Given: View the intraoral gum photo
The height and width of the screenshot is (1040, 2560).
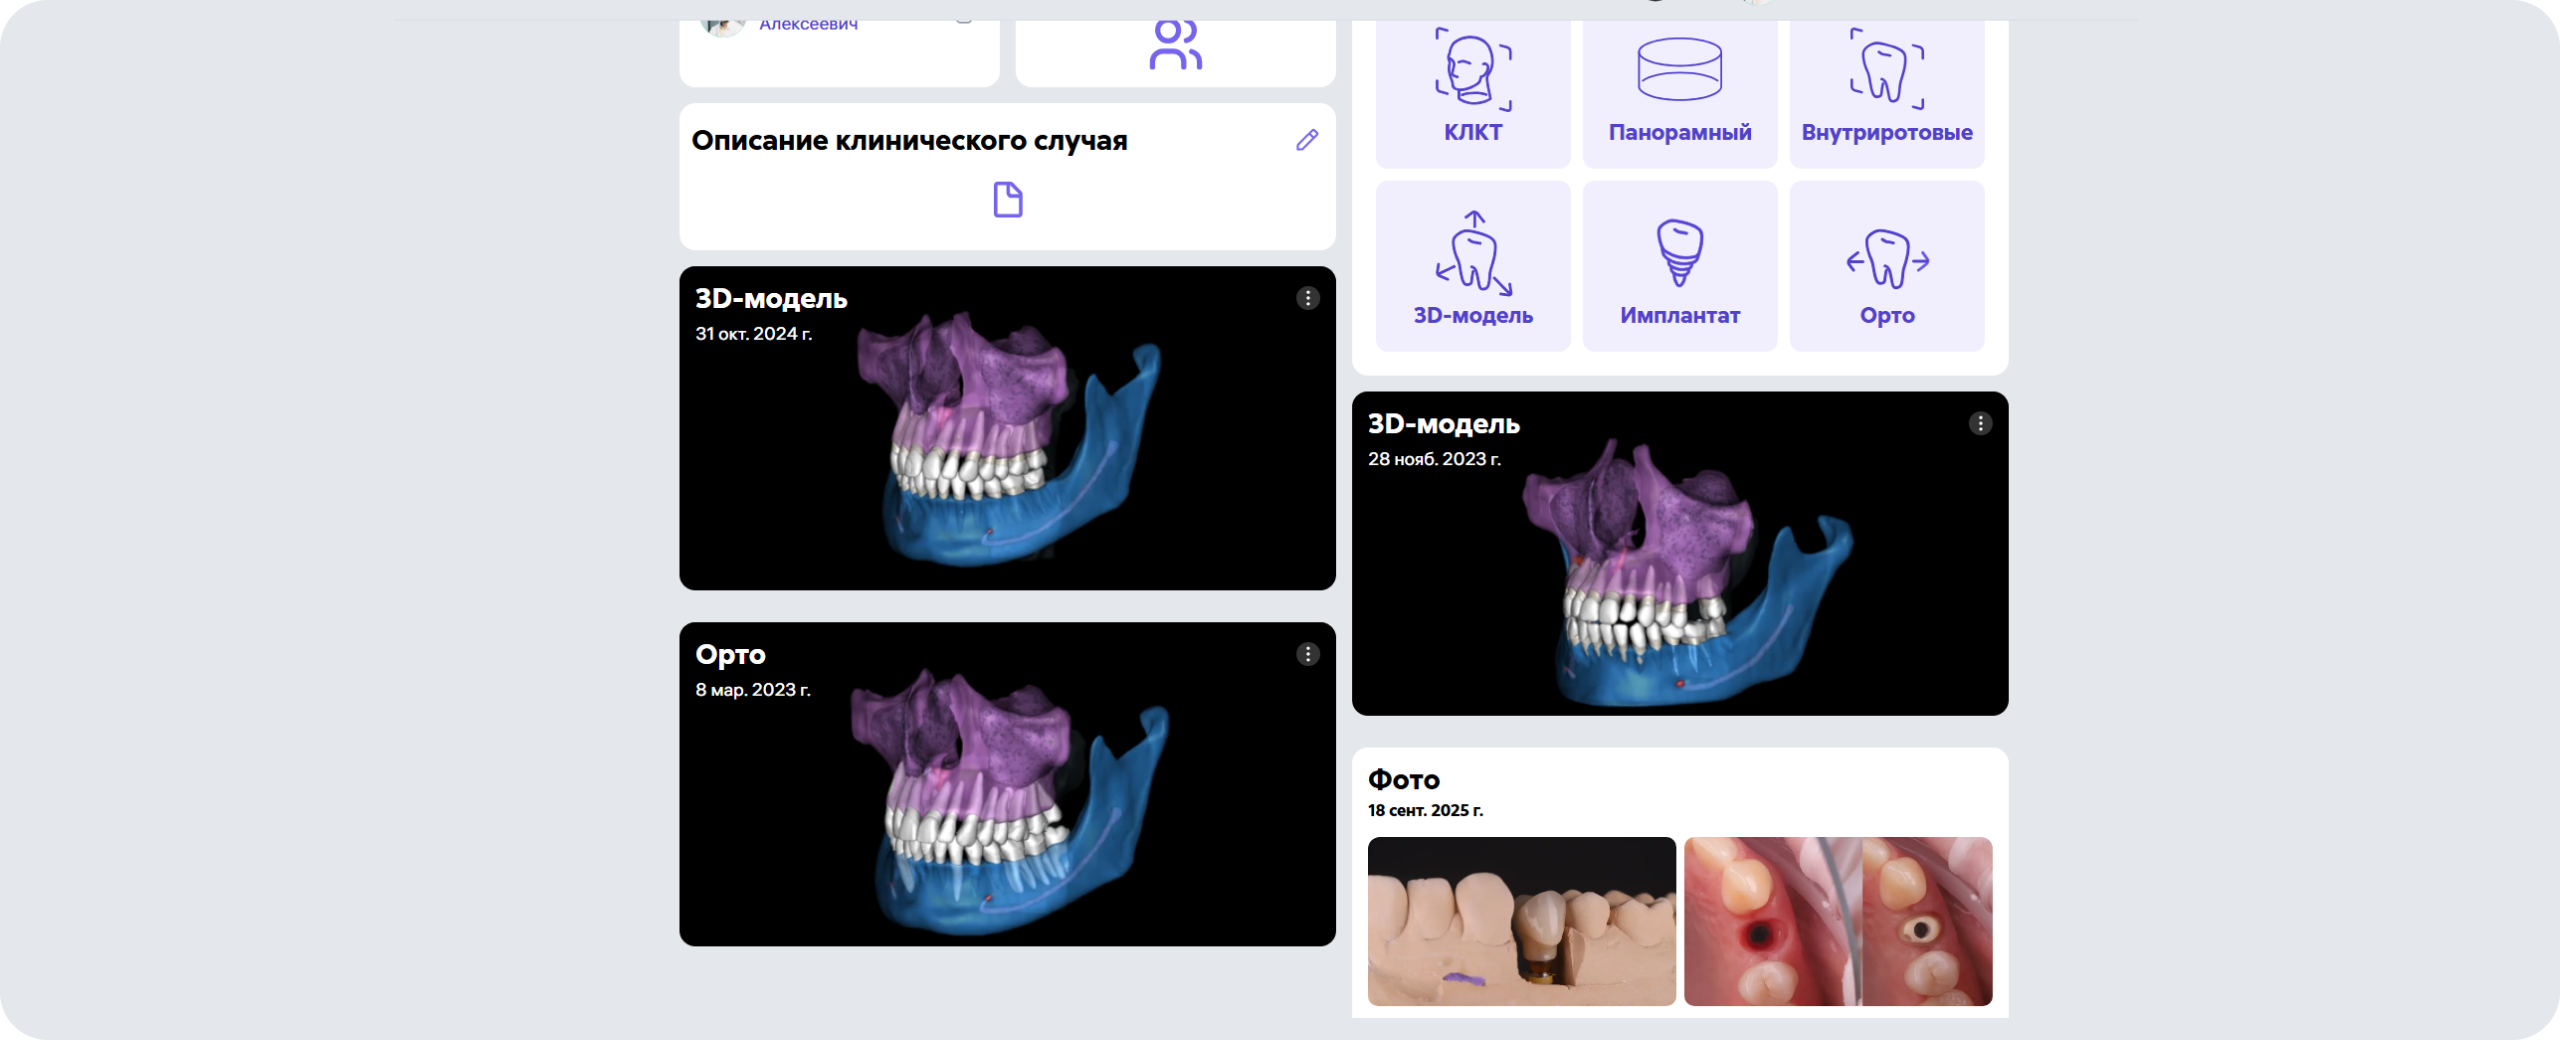Looking at the screenshot, I should pyautogui.click(x=1837, y=921).
